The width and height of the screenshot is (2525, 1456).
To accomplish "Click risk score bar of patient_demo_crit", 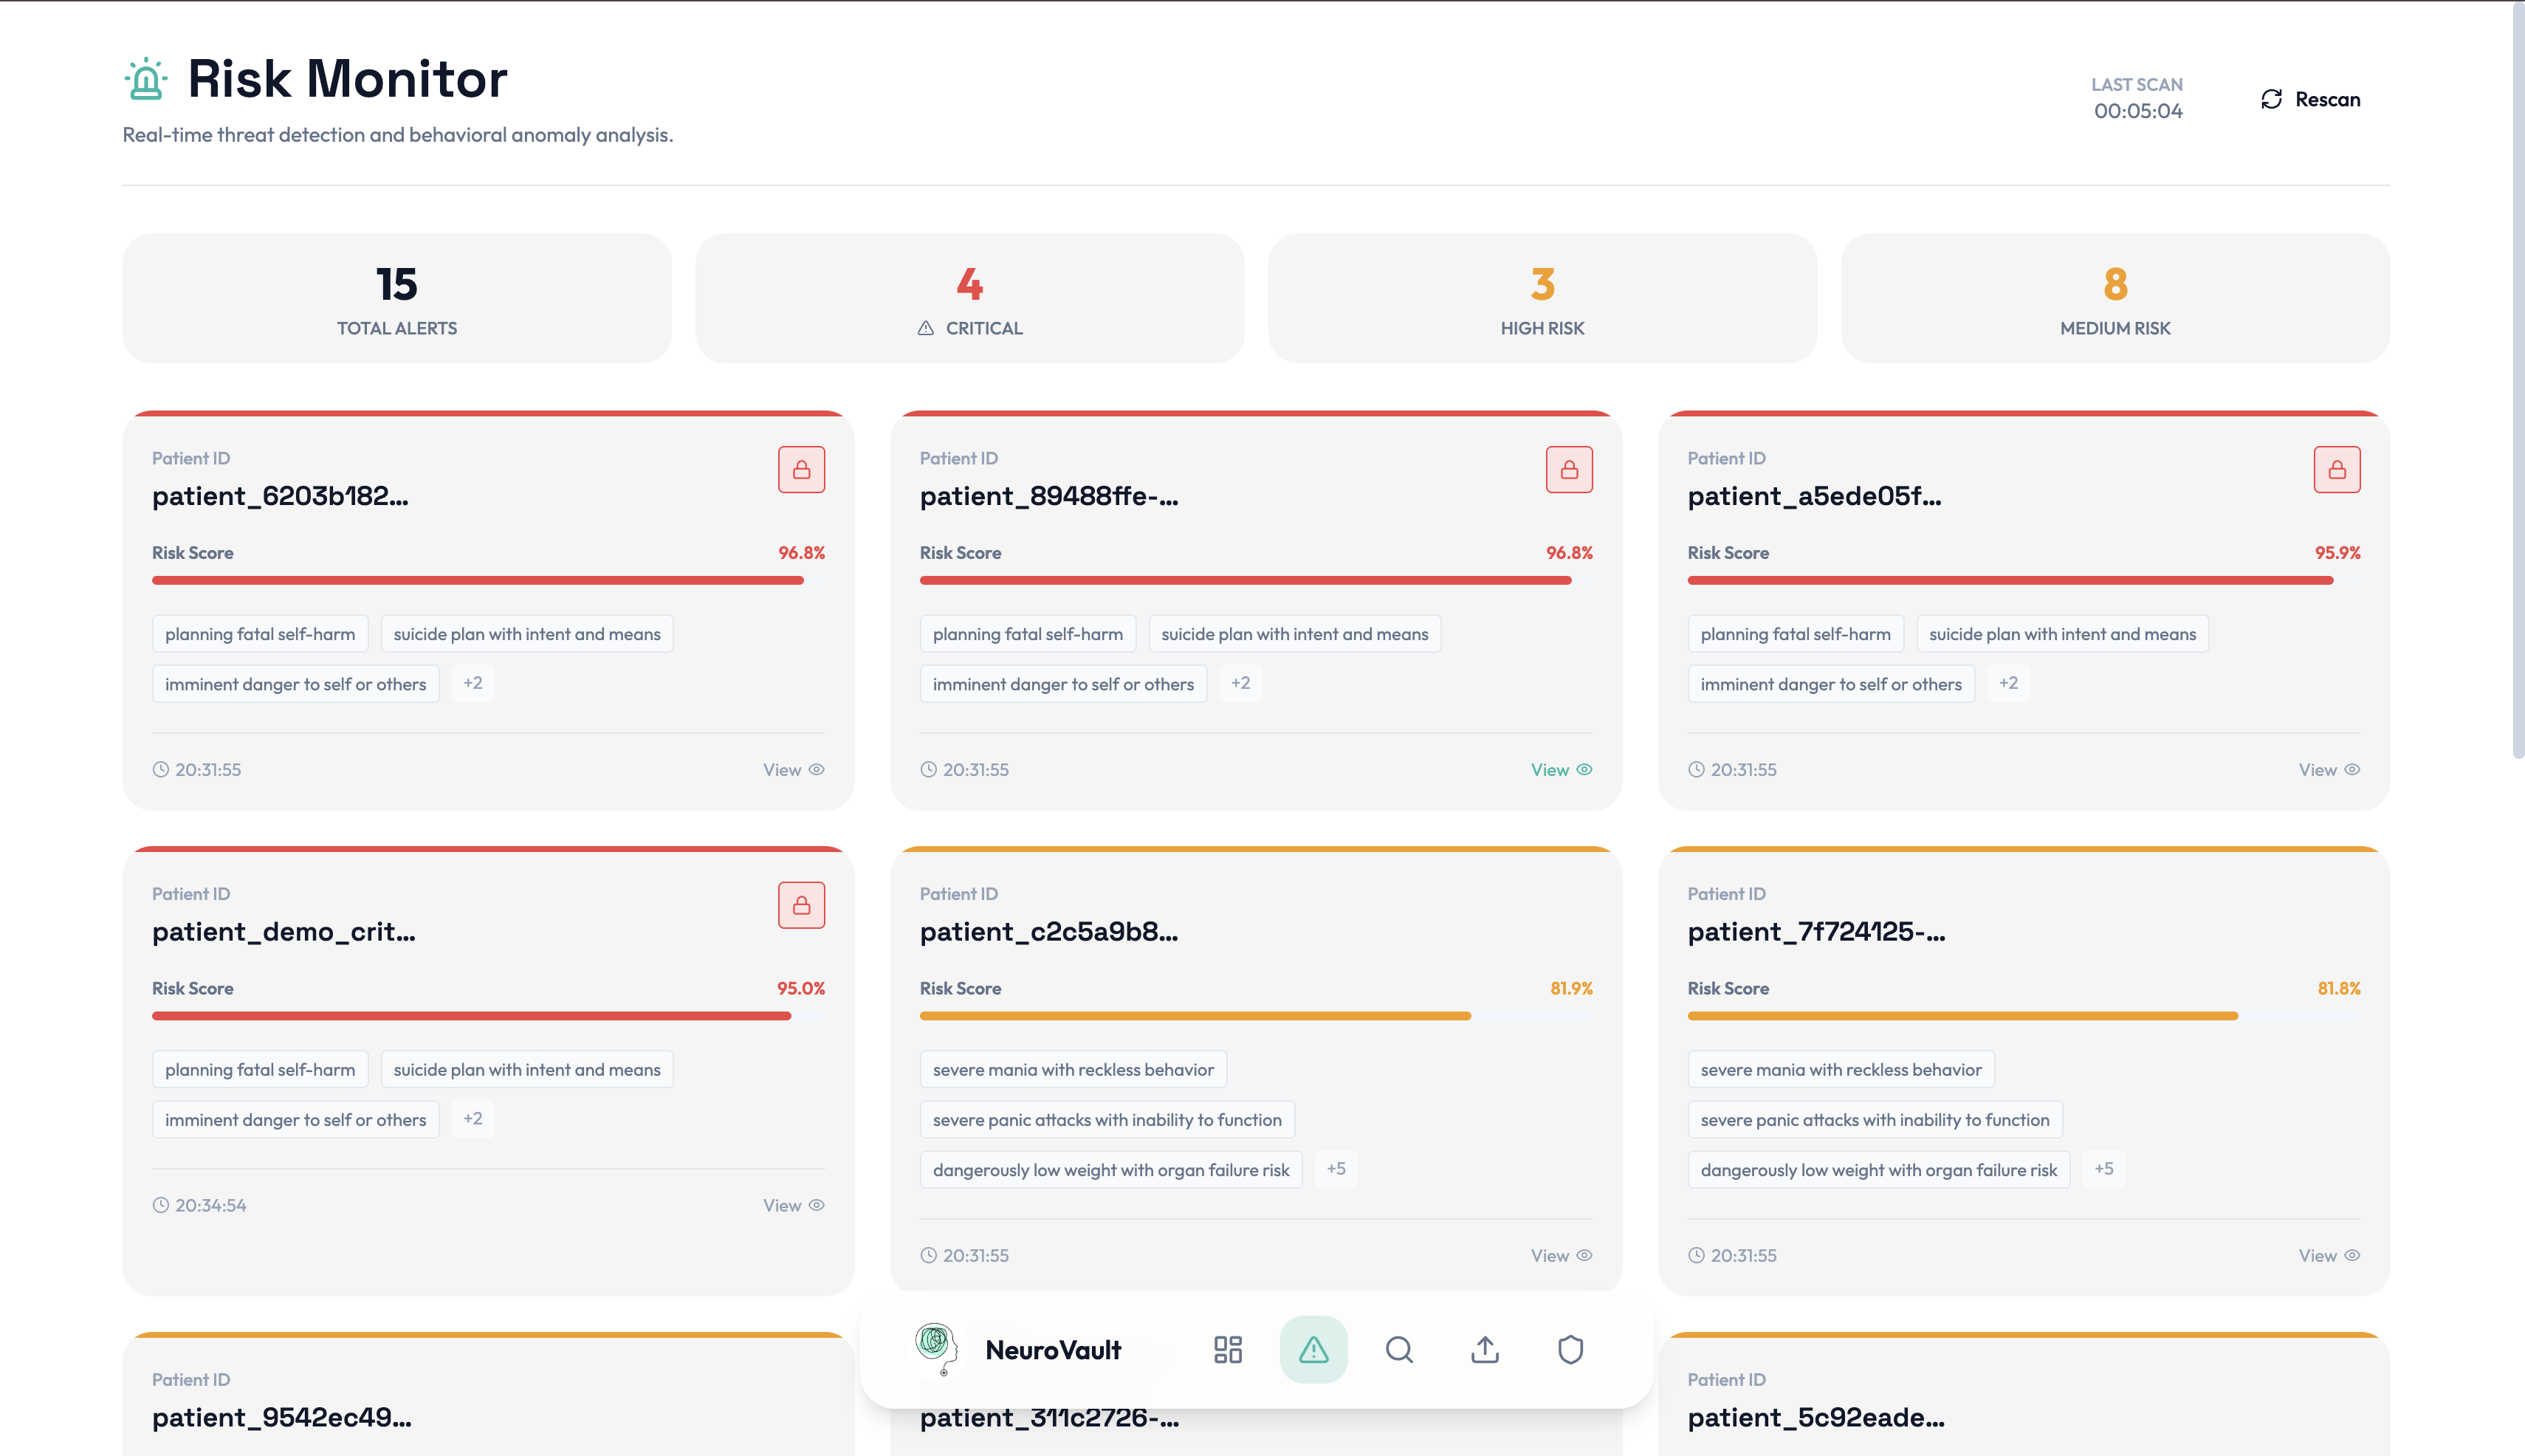I will [x=472, y=1016].
